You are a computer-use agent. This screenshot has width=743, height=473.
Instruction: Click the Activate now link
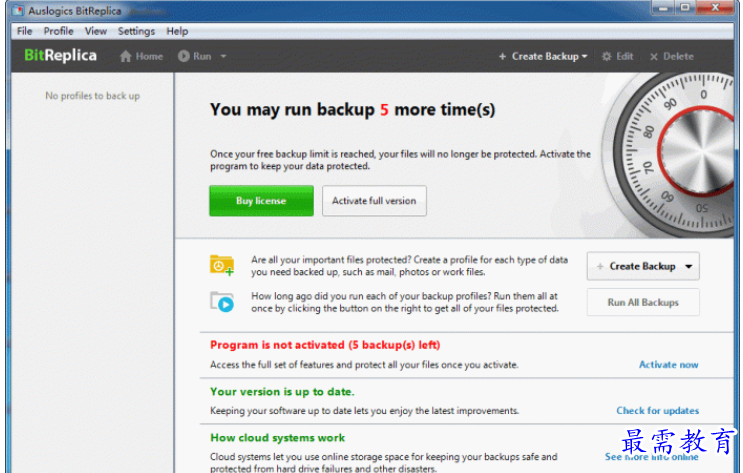[668, 364]
